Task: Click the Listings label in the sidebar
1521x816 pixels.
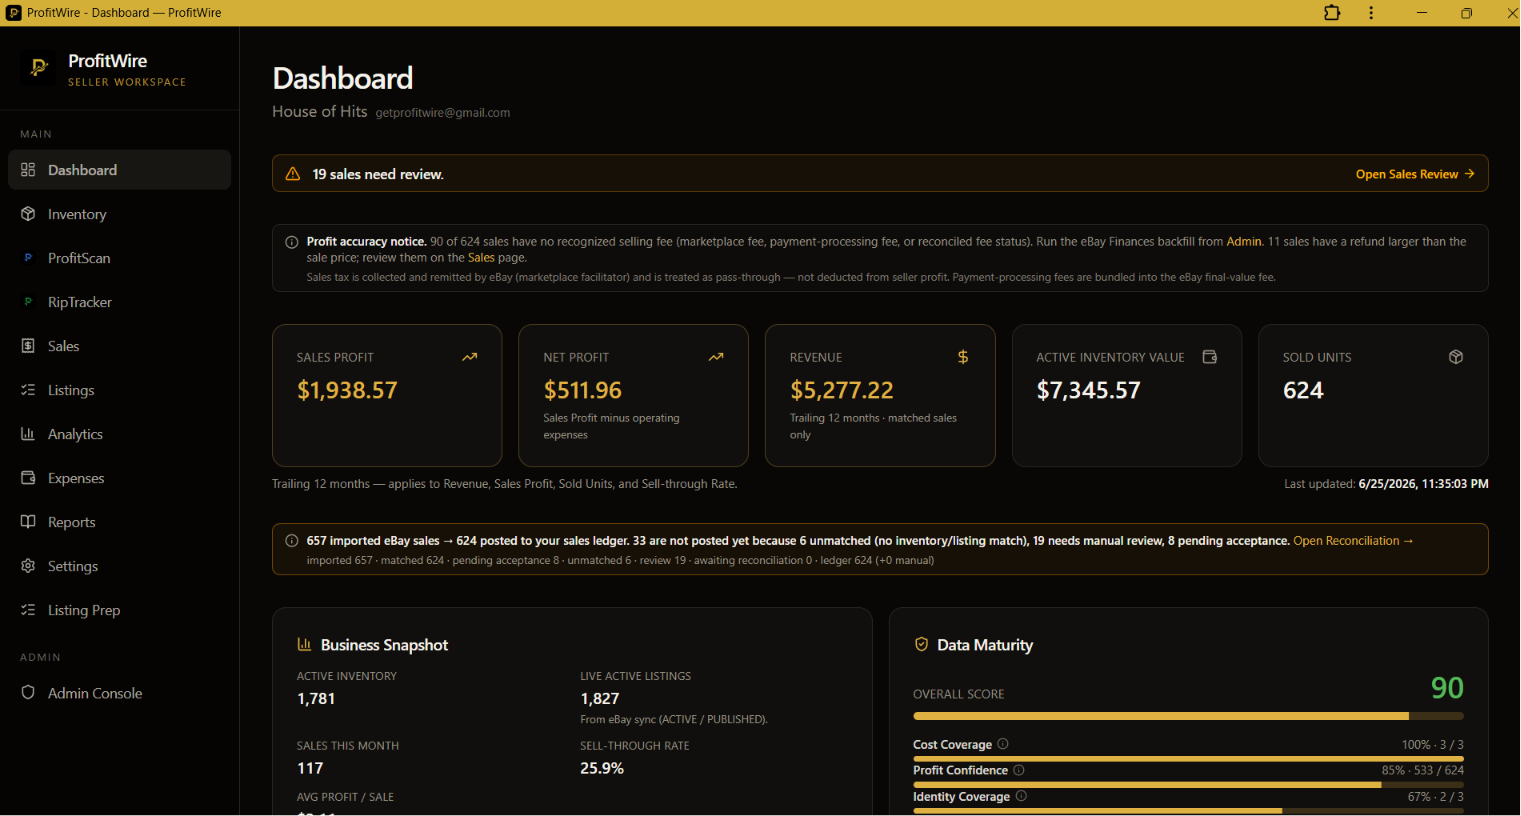Action: tap(71, 390)
